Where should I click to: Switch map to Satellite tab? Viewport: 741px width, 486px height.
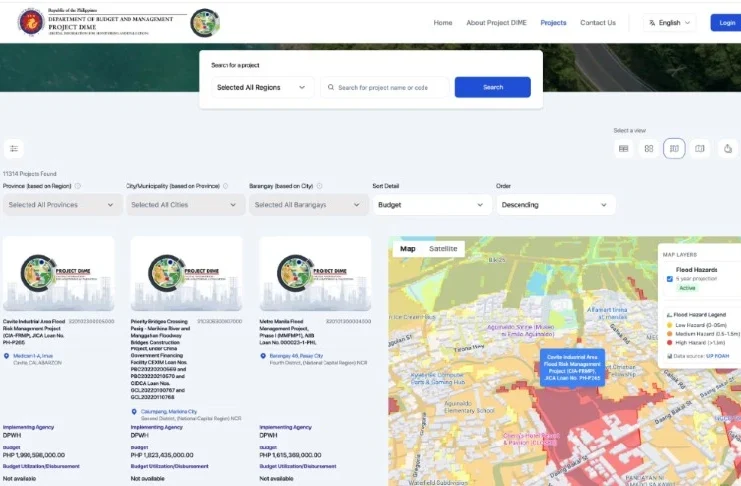(443, 249)
